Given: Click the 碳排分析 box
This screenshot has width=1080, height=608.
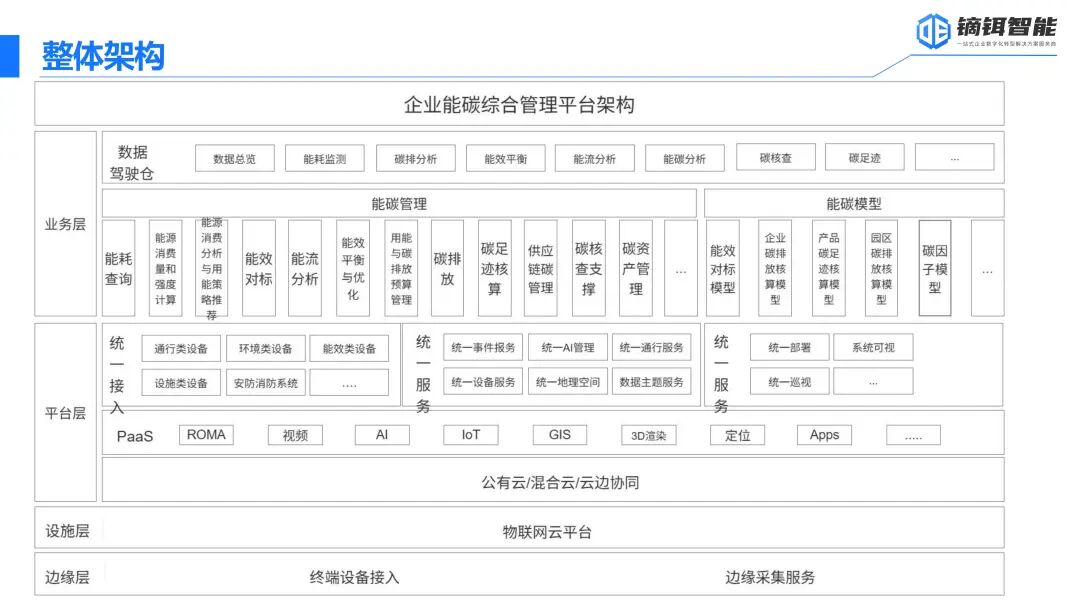Looking at the screenshot, I should (x=415, y=158).
